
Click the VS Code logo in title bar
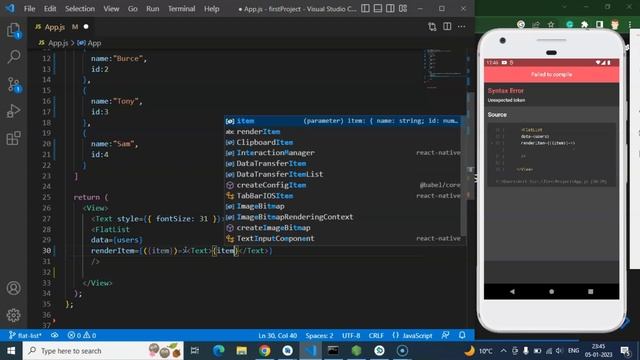(10, 8)
